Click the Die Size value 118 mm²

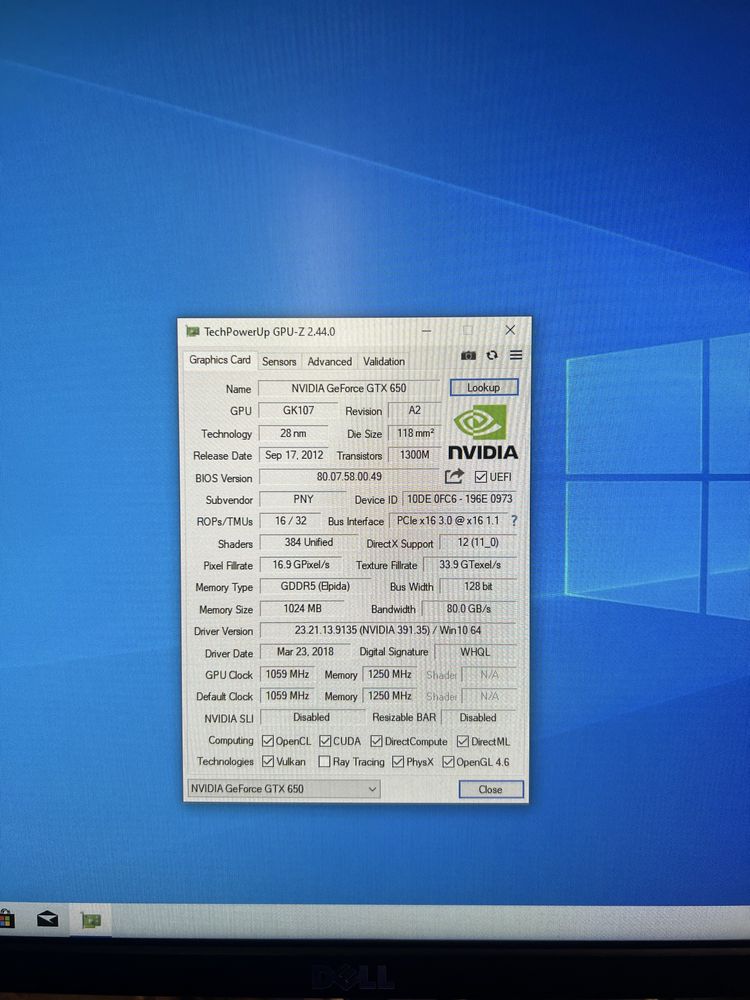tap(415, 433)
